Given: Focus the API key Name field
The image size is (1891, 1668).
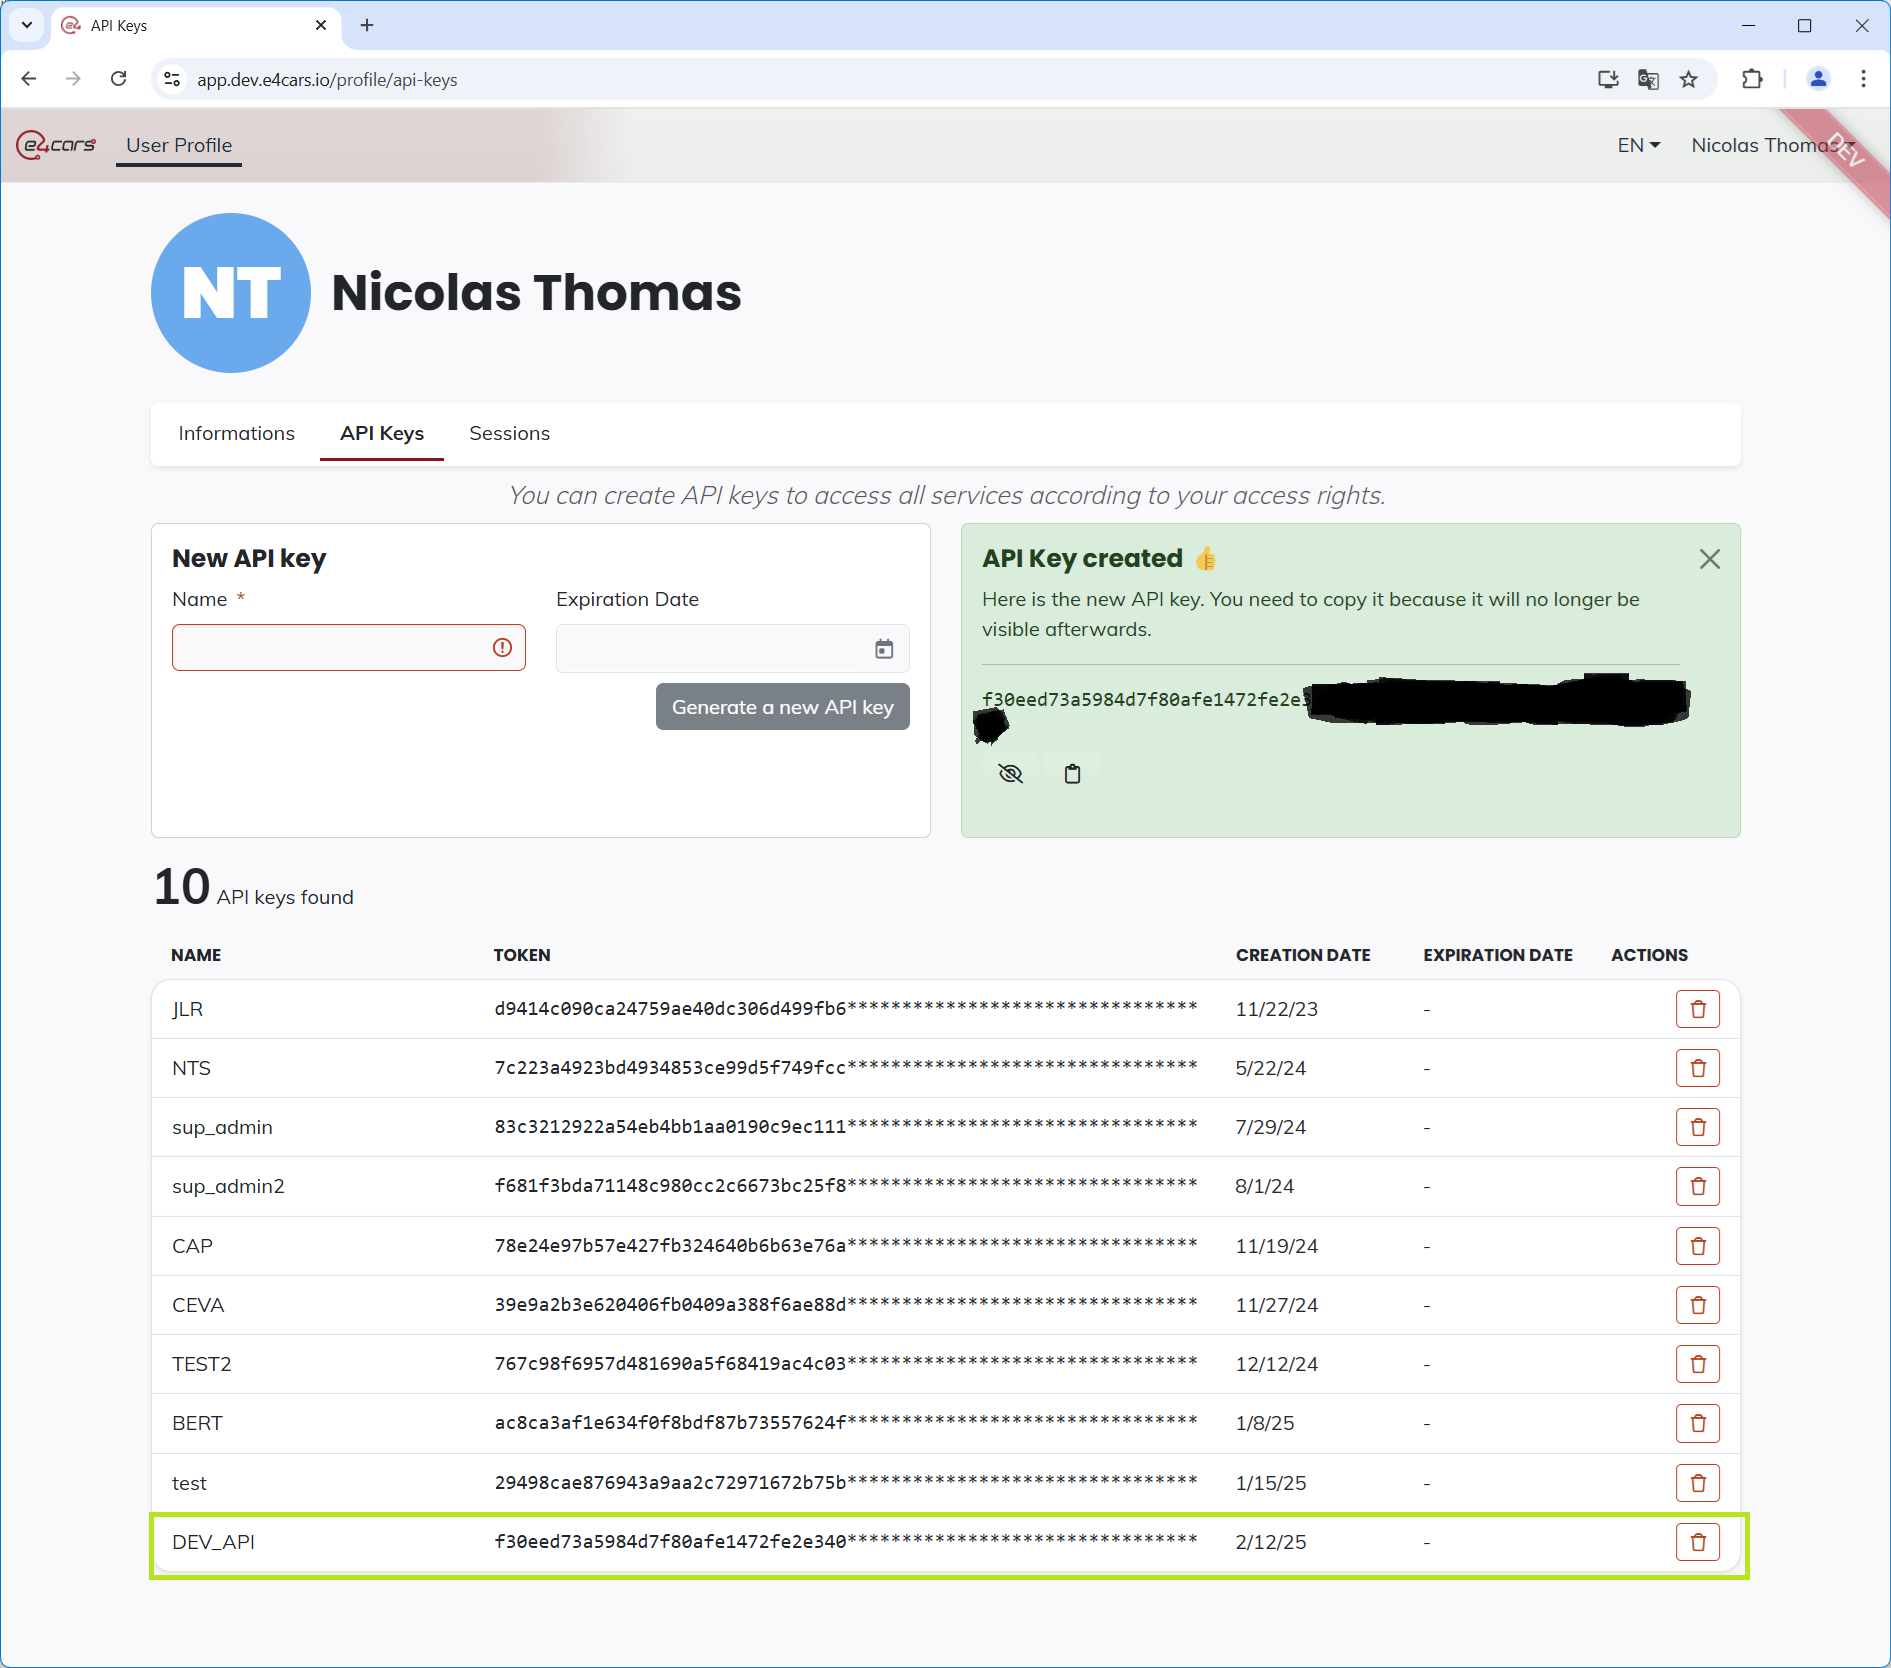Looking at the screenshot, I should pyautogui.click(x=330, y=648).
